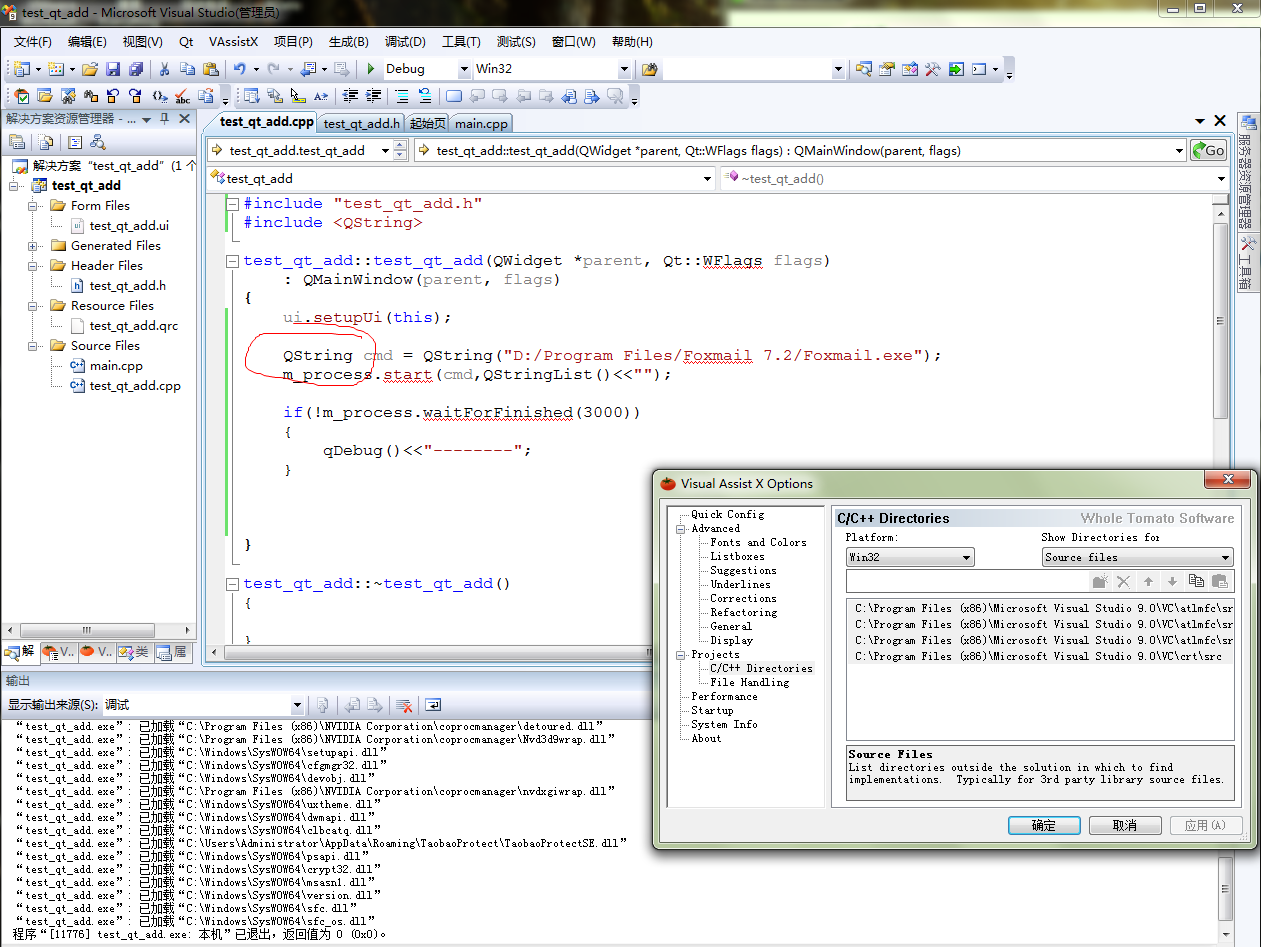Open the 服务器资源管理器 side tab
Viewport: 1261px width, 947px height.
click(1247, 173)
